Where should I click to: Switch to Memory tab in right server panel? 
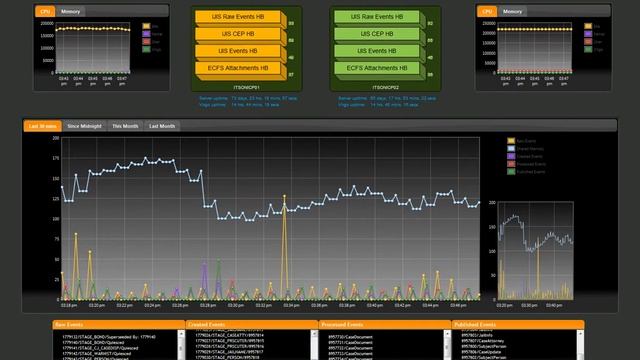point(512,11)
